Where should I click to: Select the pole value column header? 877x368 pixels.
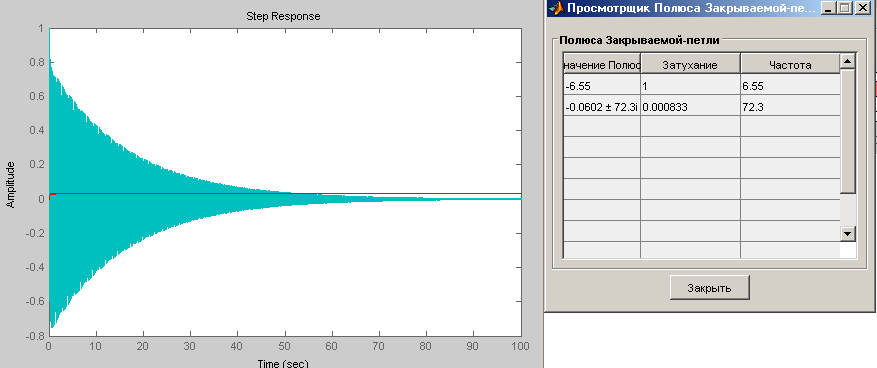pos(602,64)
